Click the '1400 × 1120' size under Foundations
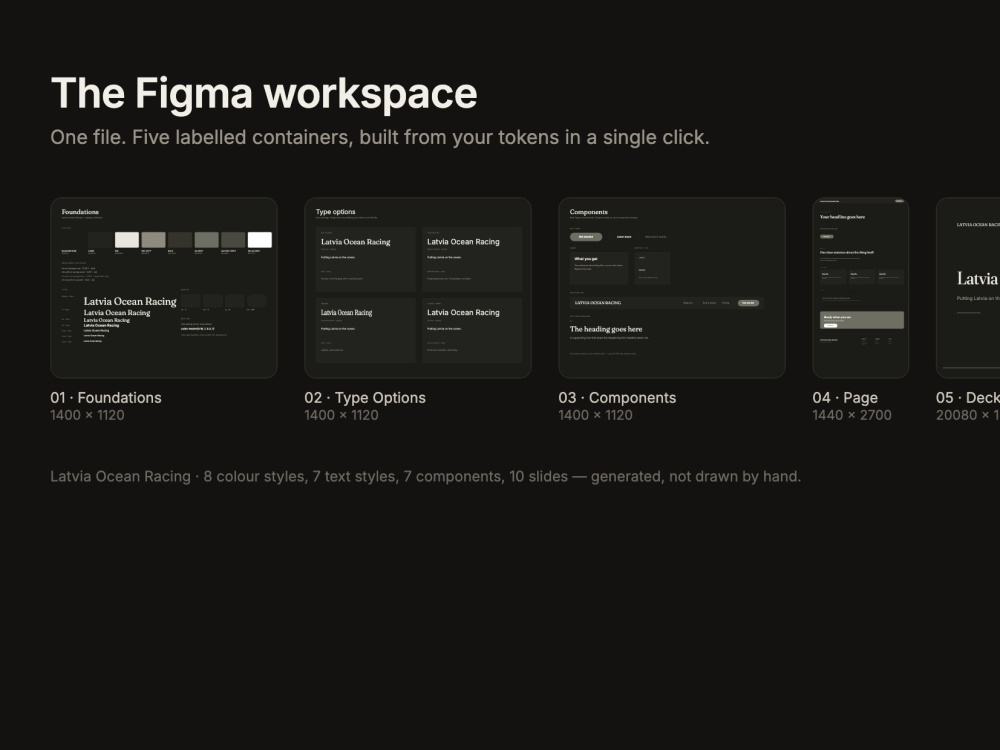Screen dimensions: 1000x750 point(87,415)
